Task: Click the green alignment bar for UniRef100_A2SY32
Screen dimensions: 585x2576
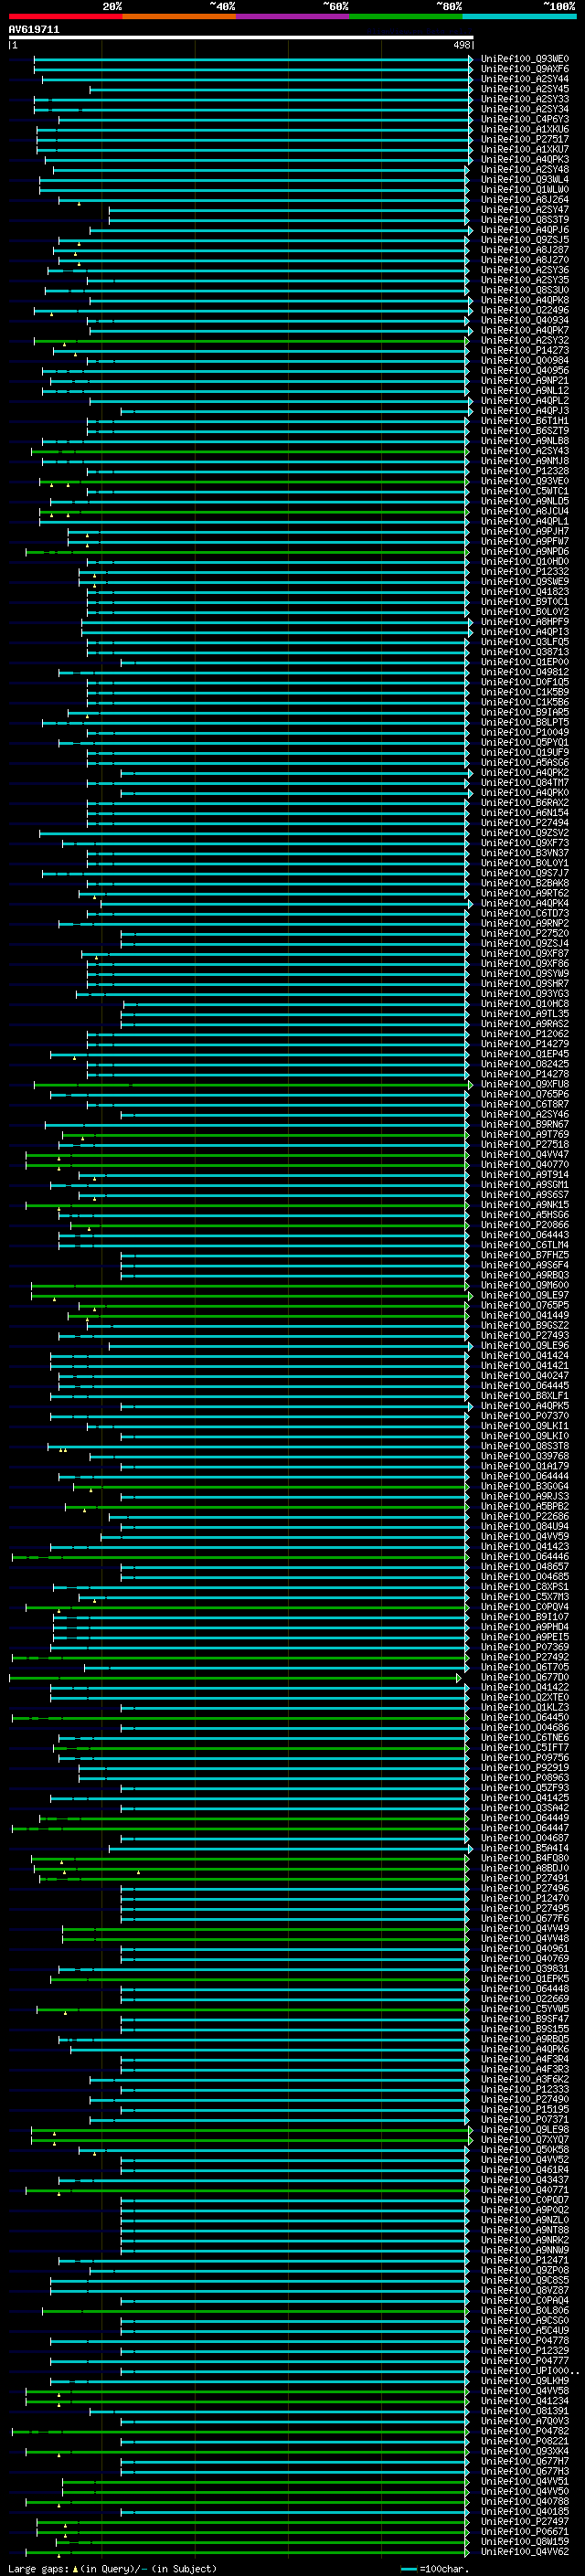Action: 250,340
